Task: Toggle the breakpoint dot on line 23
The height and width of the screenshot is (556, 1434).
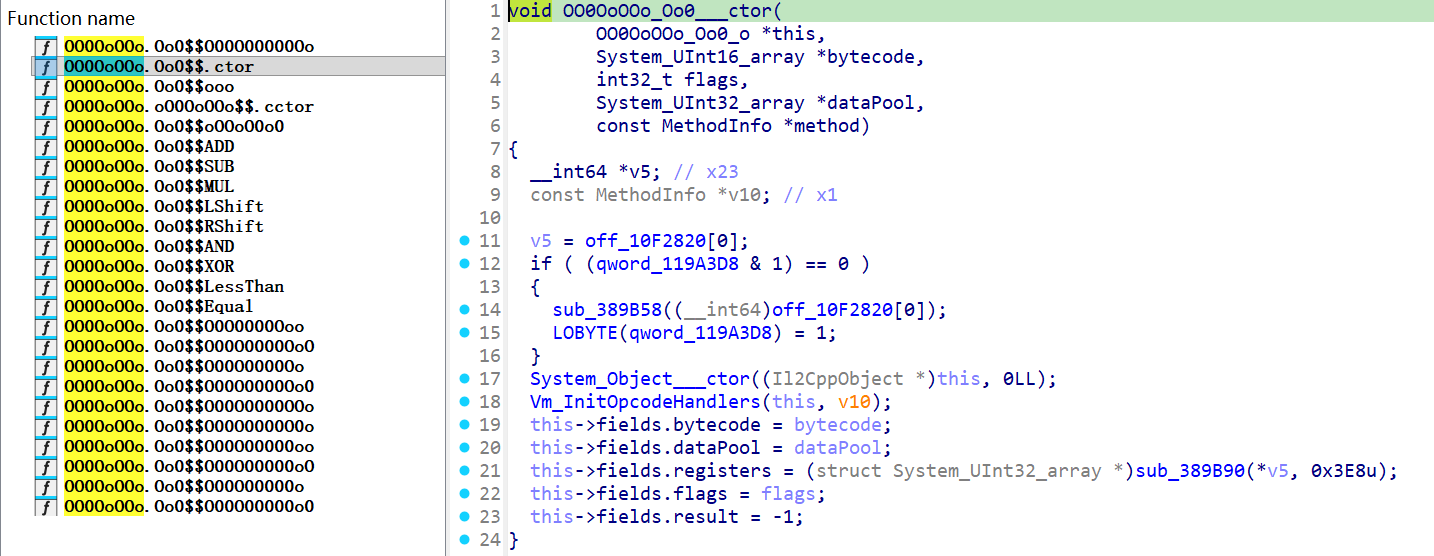Action: tap(464, 517)
